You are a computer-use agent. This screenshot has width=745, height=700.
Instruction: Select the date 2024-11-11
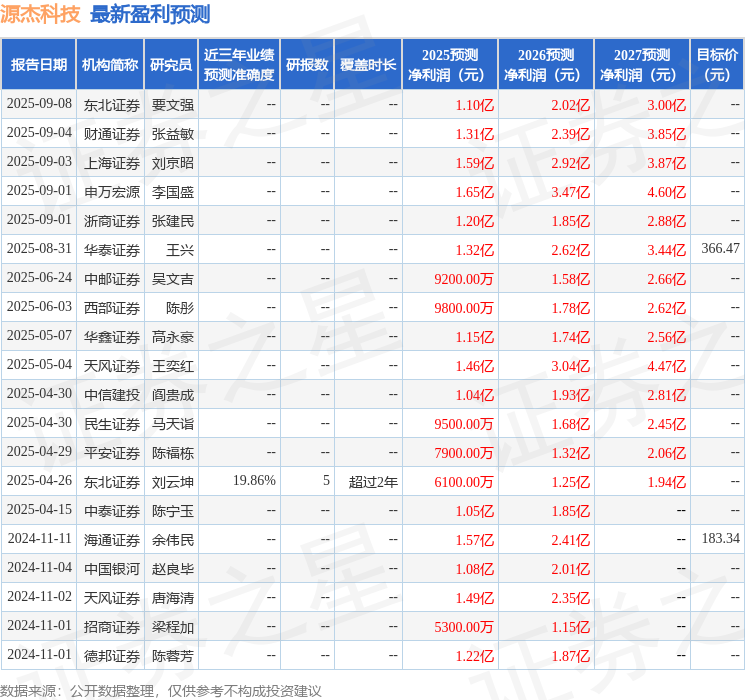39,538
